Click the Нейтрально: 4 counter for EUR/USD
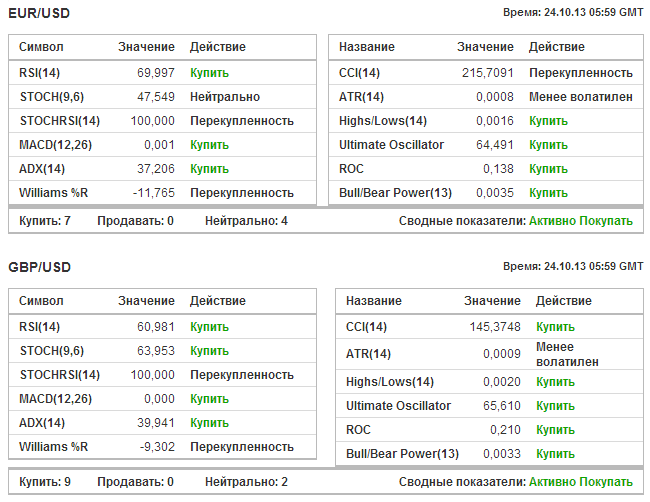650x502 pixels. pos(246,221)
